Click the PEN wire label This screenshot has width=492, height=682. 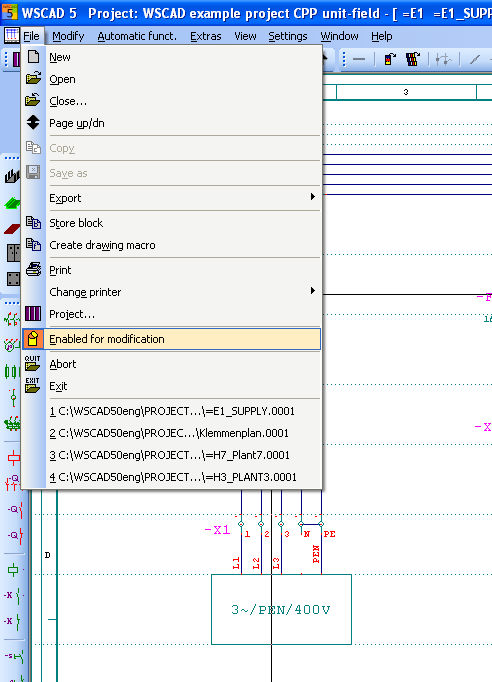click(316, 554)
